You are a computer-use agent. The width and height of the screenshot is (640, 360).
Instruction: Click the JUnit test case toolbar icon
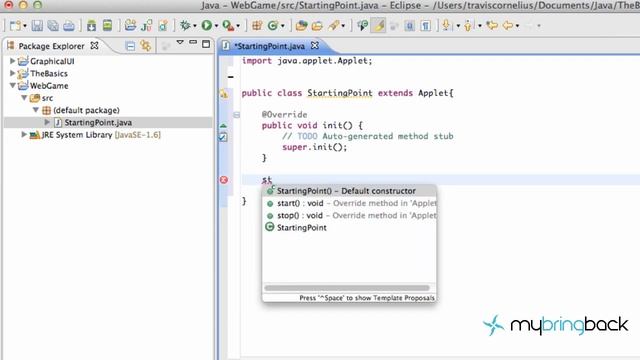click(x=147, y=26)
